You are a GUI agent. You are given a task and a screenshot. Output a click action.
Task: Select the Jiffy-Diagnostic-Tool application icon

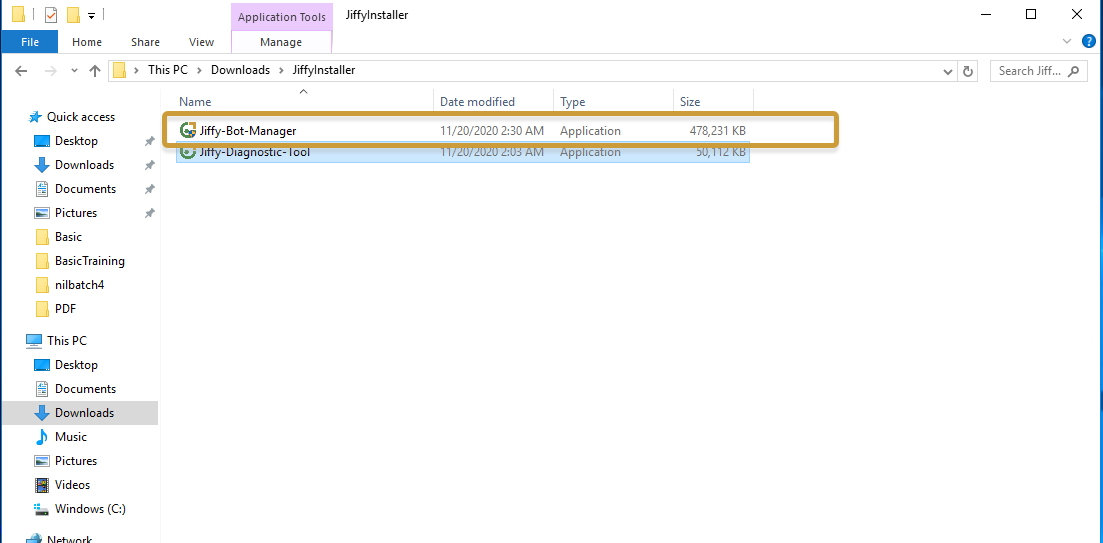pos(187,152)
